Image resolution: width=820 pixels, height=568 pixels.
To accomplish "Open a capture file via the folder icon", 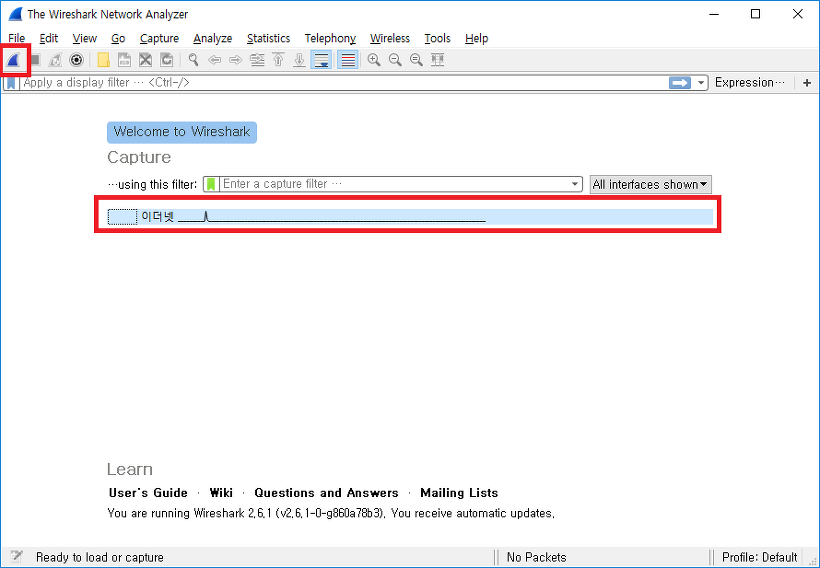I will pyautogui.click(x=104, y=60).
